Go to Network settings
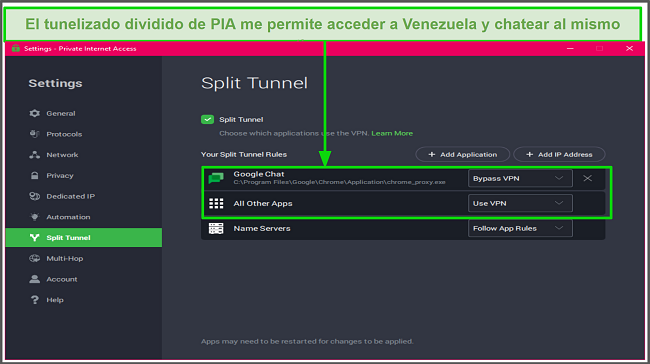 pos(84,155)
